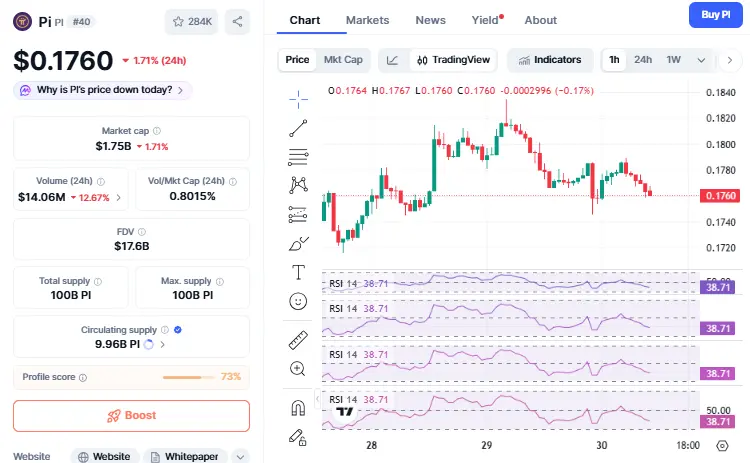Screen dimensions: 750x463
Task: Select the XABCD pattern tool
Action: (298, 185)
